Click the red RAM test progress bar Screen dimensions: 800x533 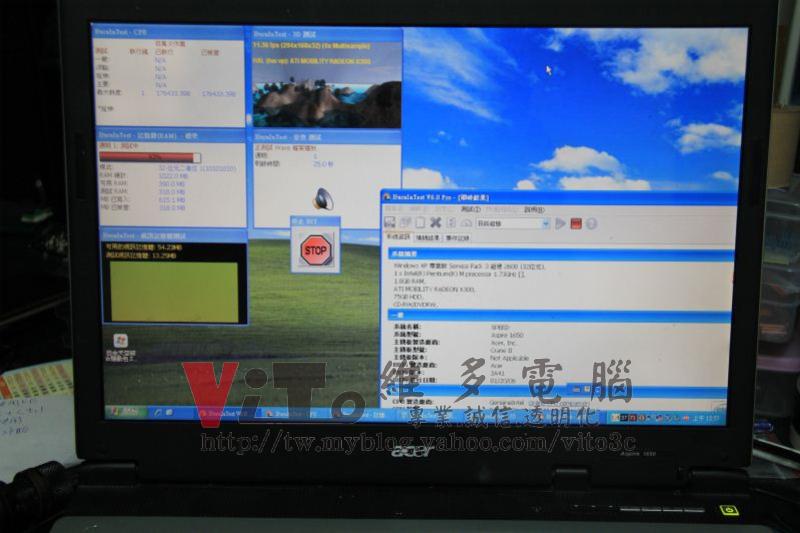point(149,157)
